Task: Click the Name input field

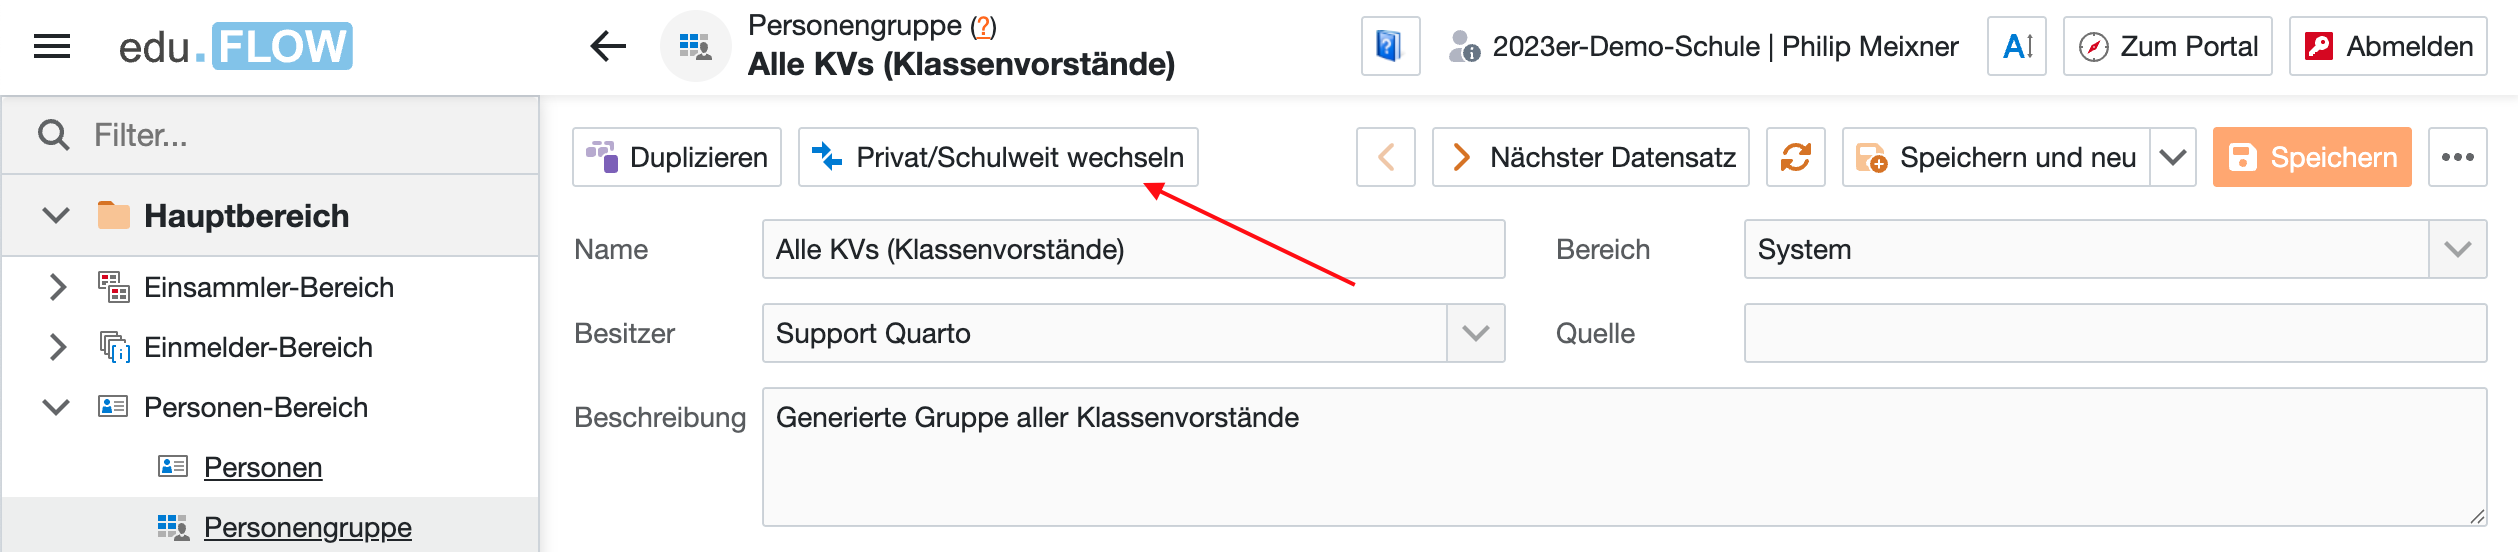Action: coord(1132,250)
